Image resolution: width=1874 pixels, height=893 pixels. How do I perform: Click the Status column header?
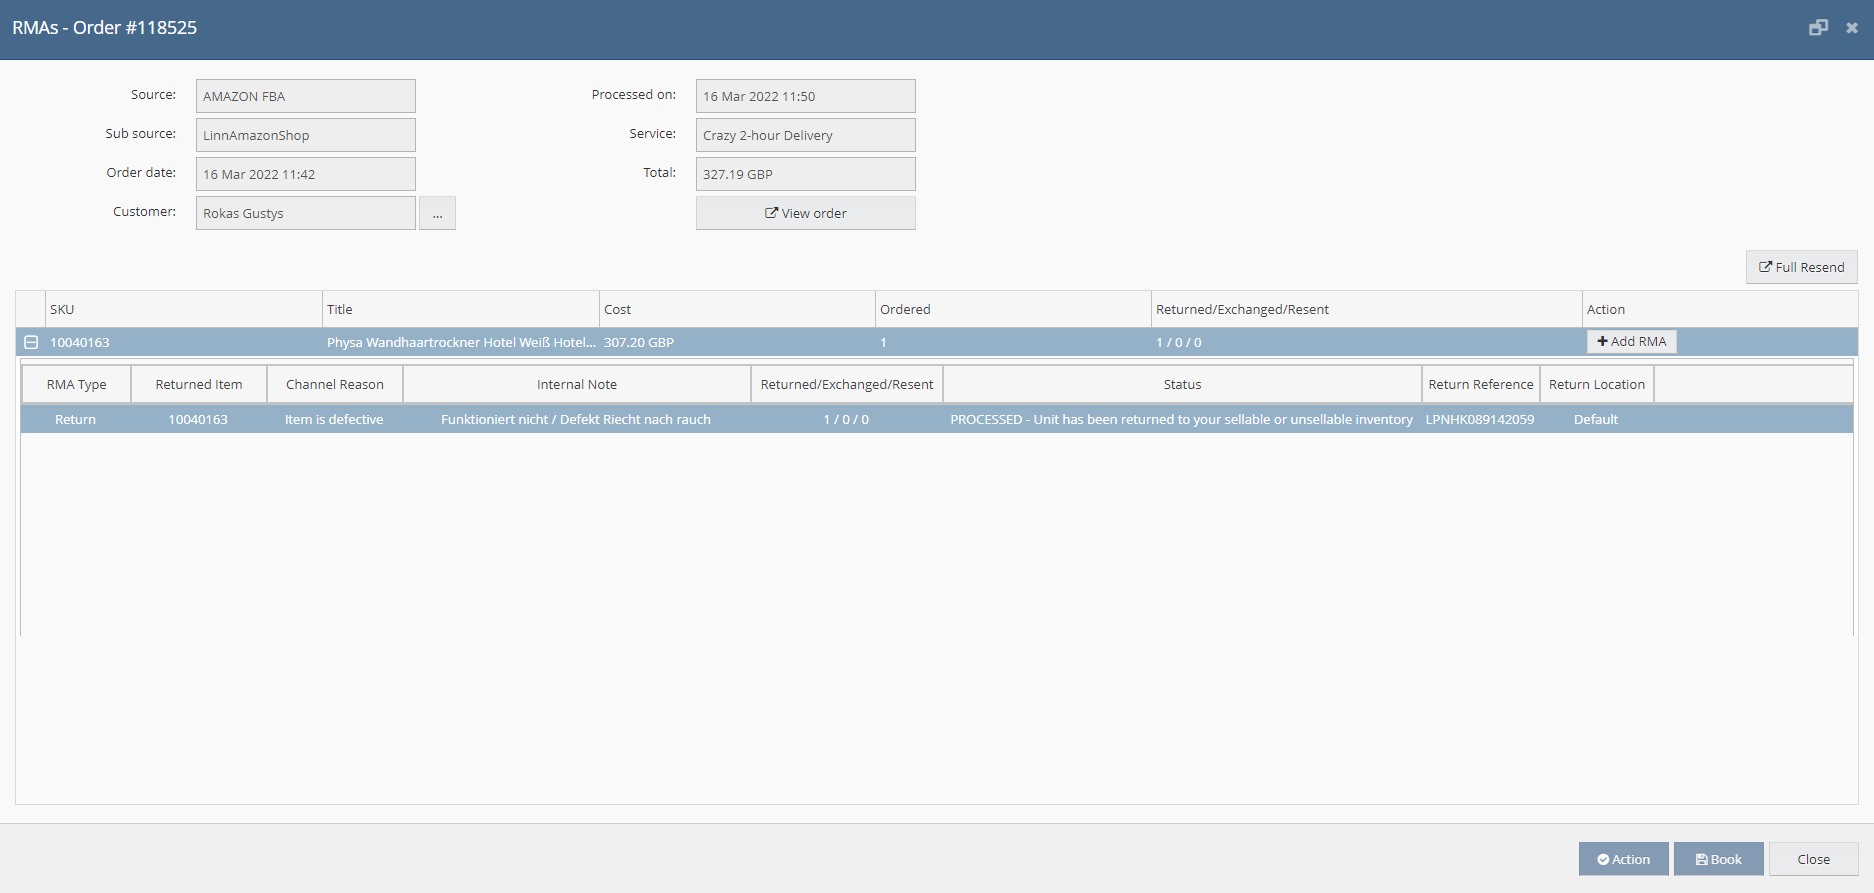[x=1182, y=385]
